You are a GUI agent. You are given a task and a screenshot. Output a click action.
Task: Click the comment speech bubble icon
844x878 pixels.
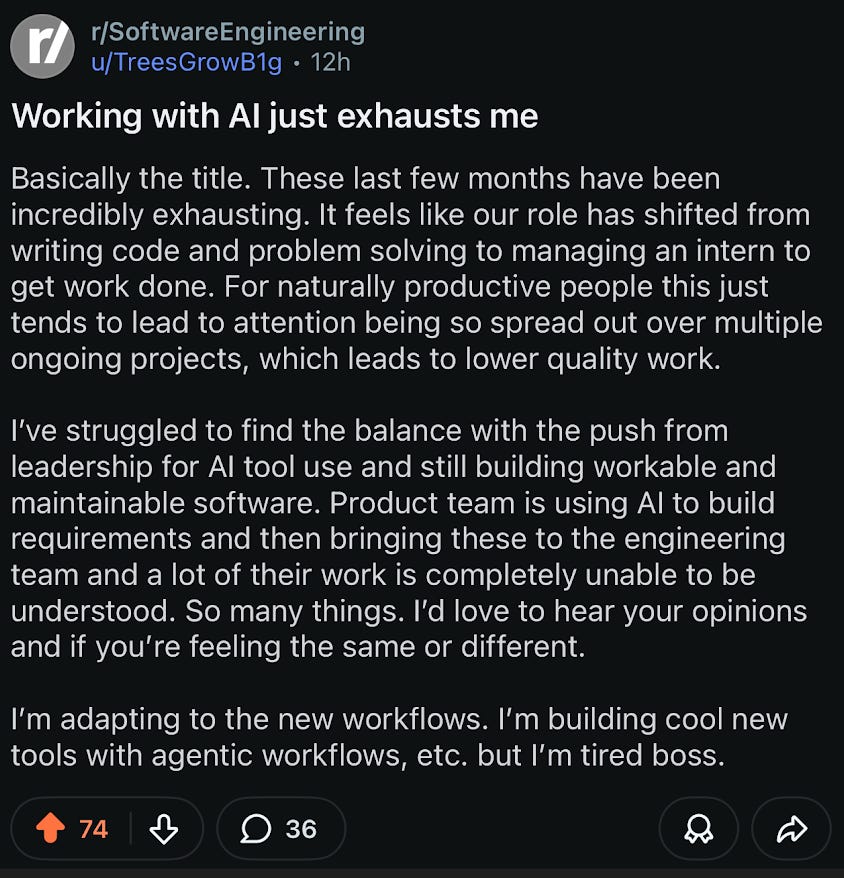(257, 828)
